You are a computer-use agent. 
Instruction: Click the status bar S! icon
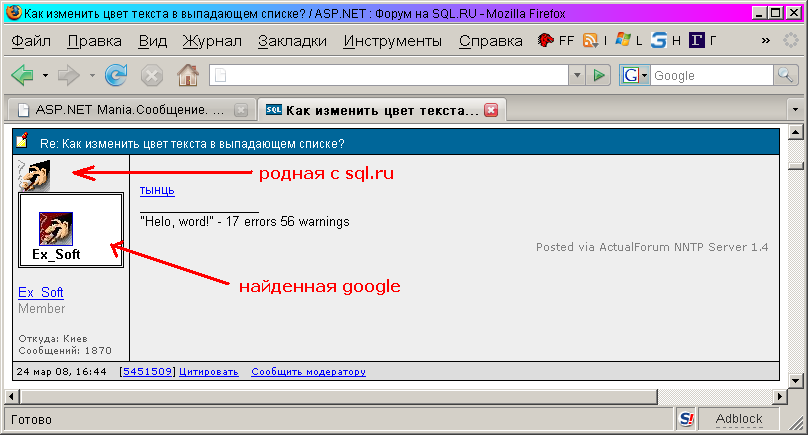coord(686,419)
